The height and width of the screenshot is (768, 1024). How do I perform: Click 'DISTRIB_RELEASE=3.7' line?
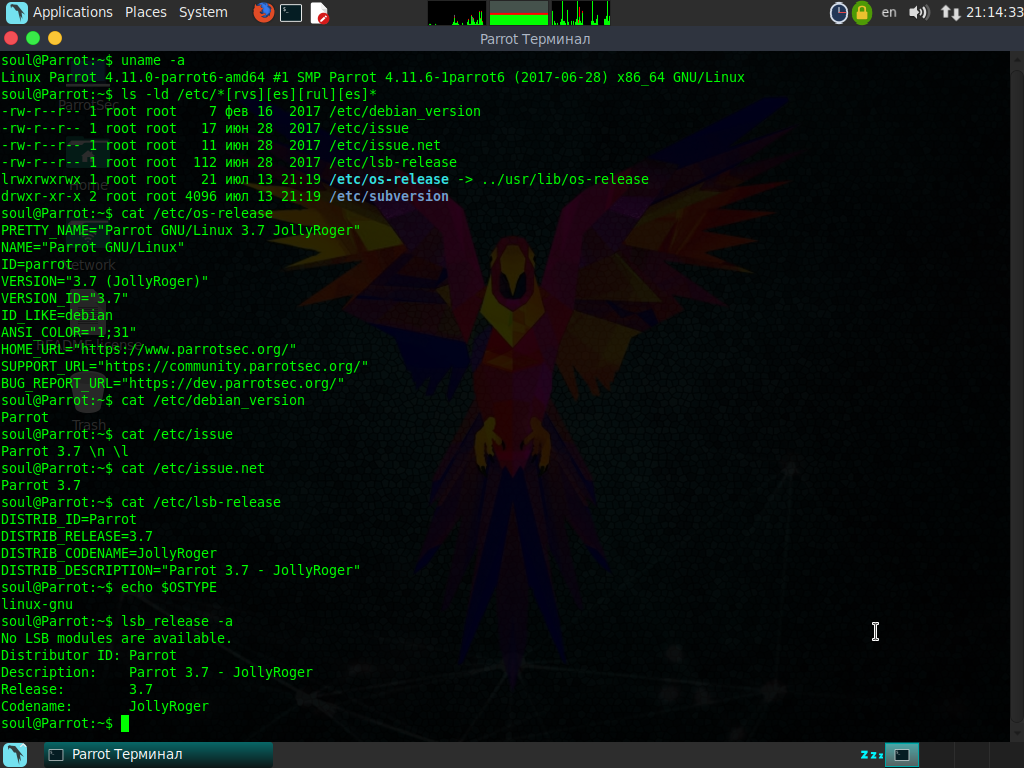(x=76, y=536)
